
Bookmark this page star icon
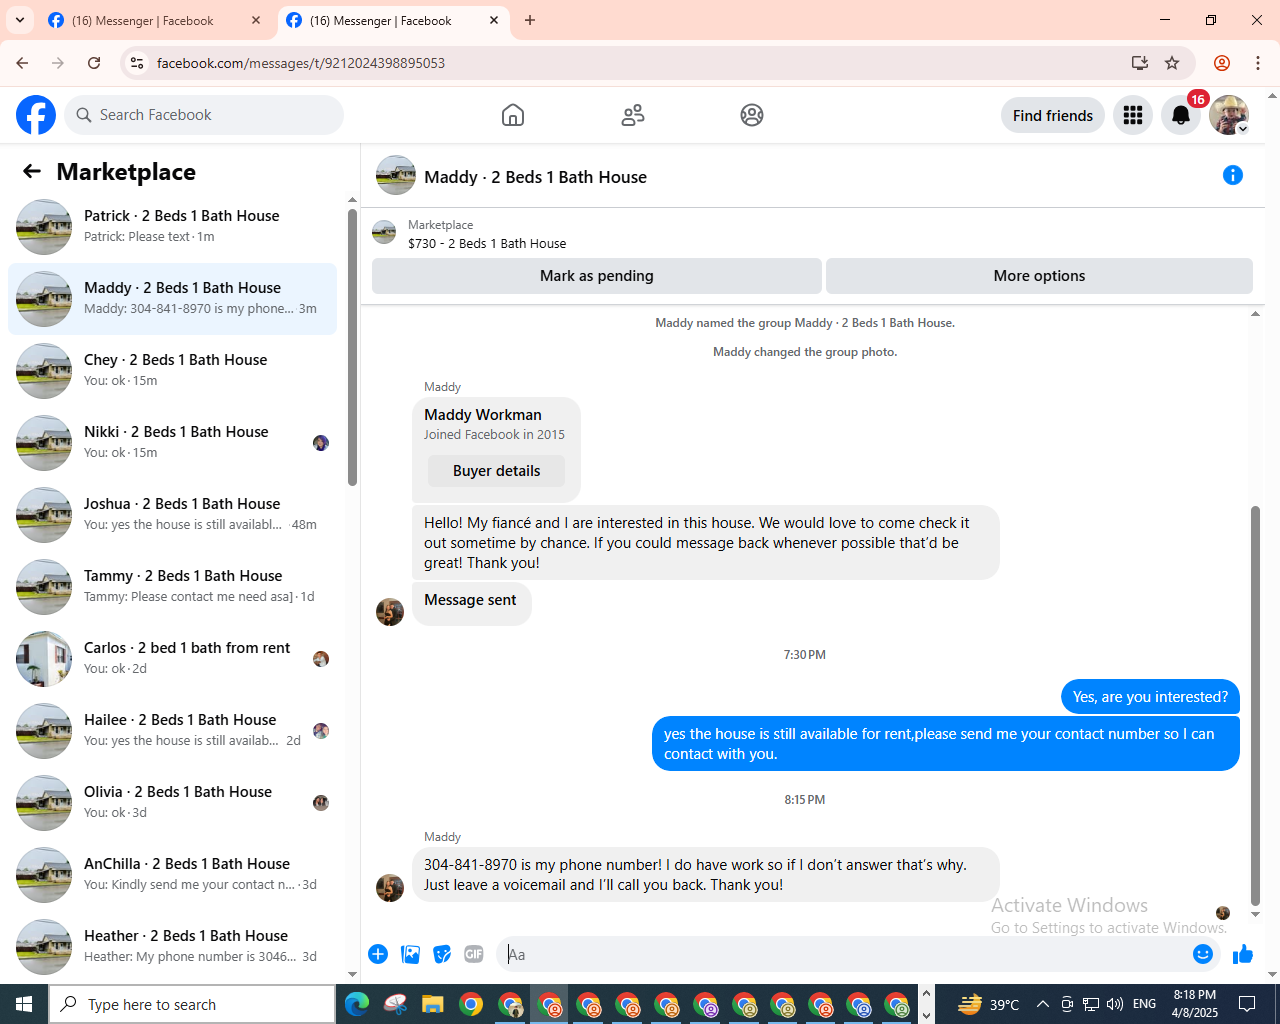point(1172,63)
